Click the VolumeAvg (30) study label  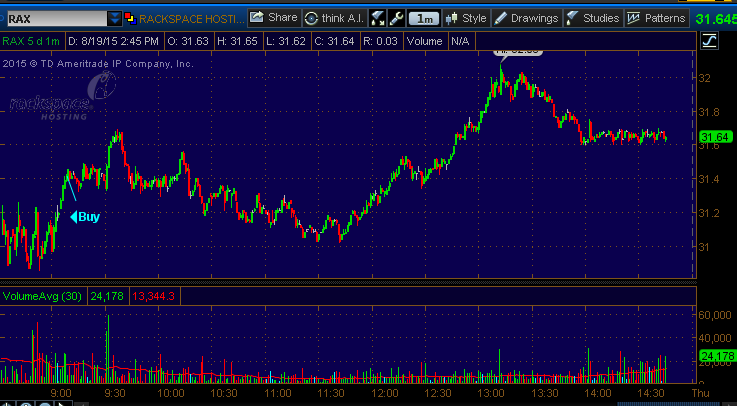pos(42,297)
